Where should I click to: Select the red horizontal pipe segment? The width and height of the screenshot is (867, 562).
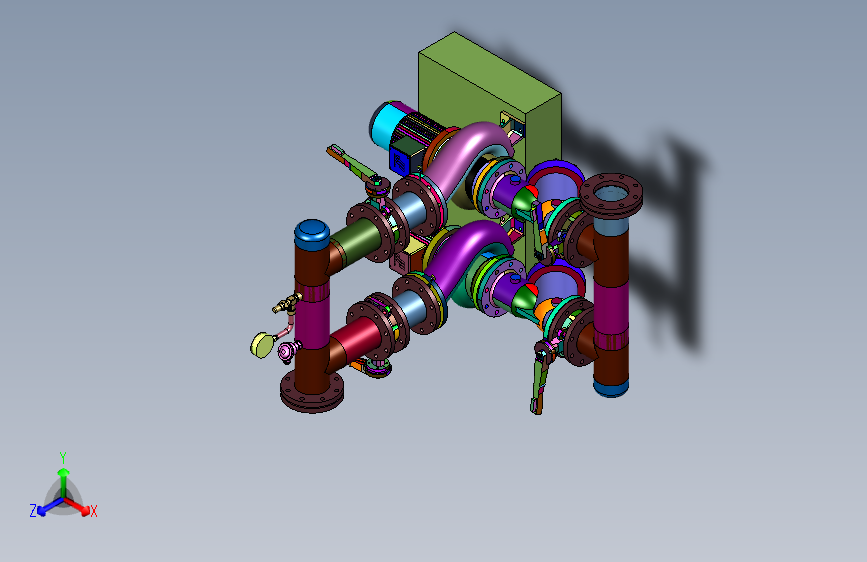pos(358,338)
